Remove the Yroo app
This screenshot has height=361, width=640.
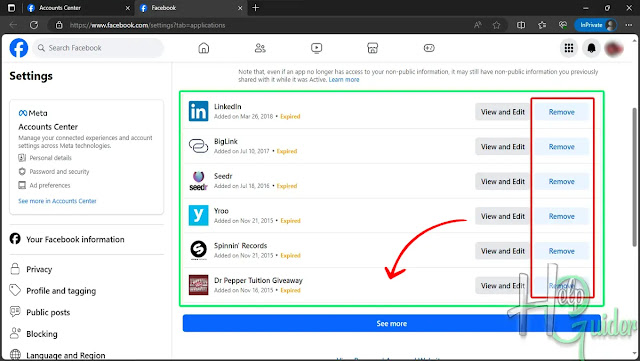click(x=562, y=216)
